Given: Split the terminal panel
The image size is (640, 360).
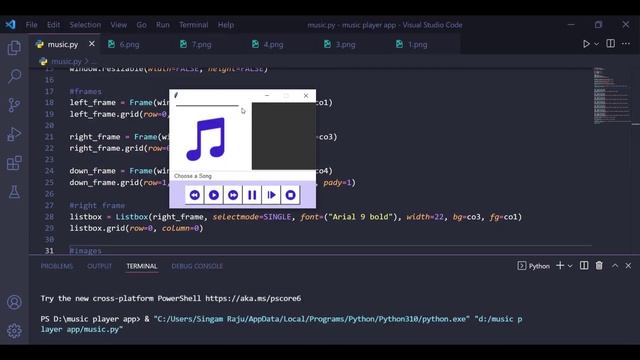Looking at the screenshot, I should [x=584, y=266].
